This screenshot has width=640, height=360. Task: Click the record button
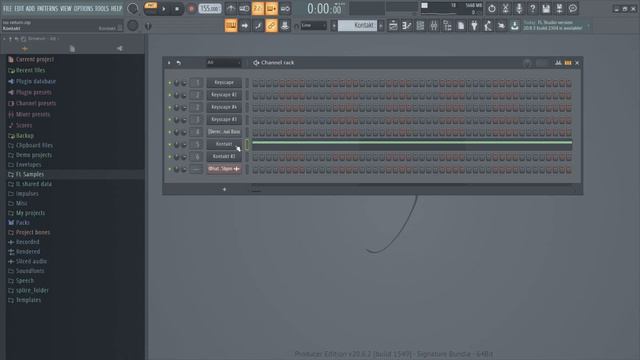[191, 9]
